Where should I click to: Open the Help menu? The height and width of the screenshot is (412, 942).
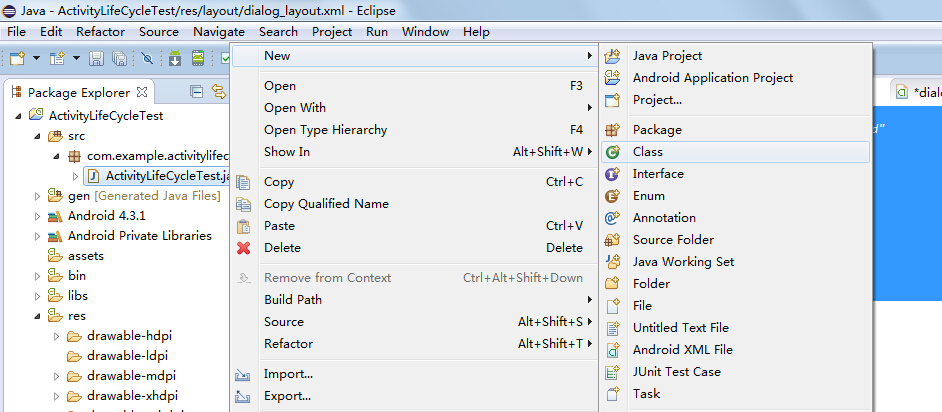click(476, 32)
